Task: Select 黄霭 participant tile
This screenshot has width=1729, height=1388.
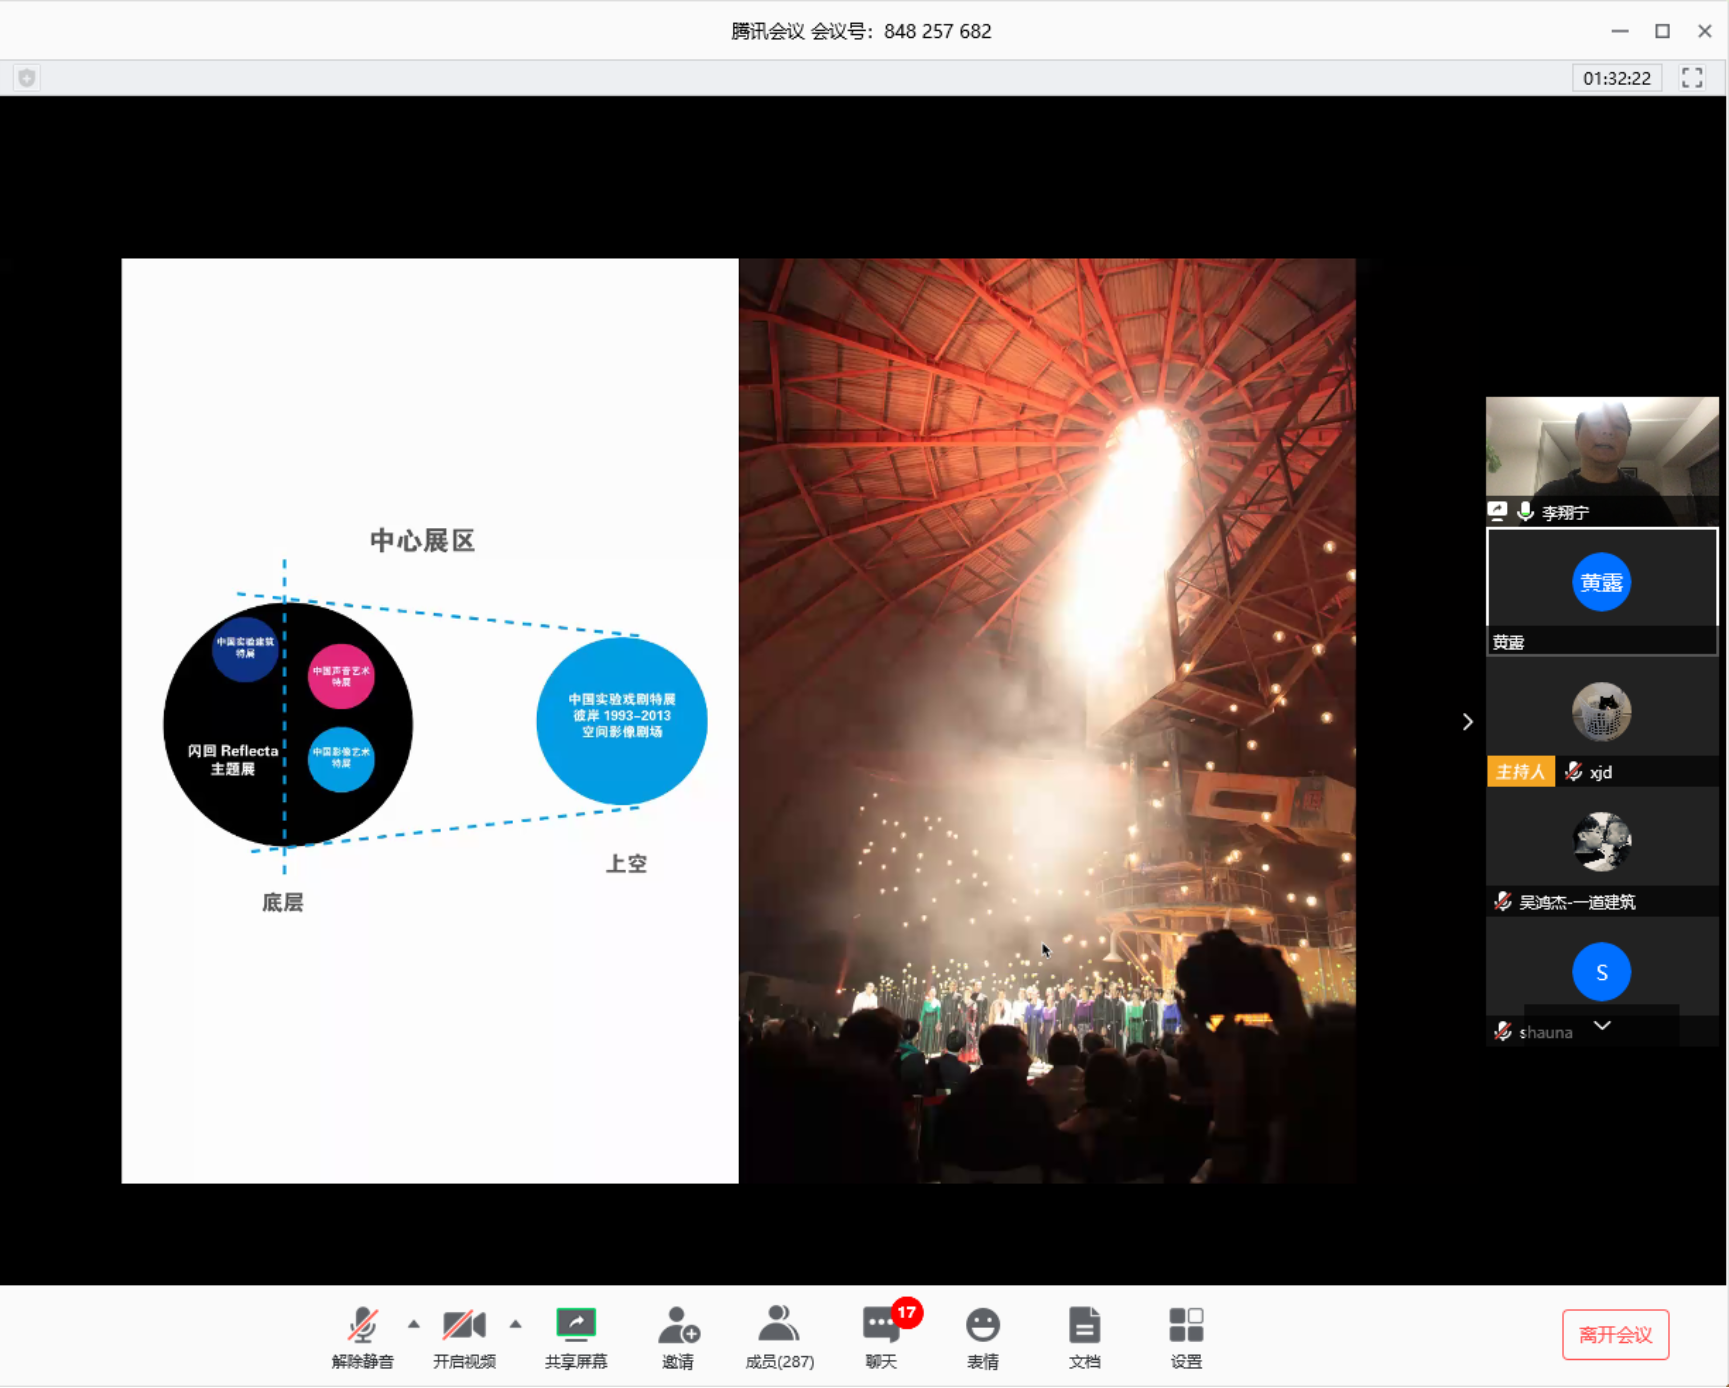Action: (1601, 590)
